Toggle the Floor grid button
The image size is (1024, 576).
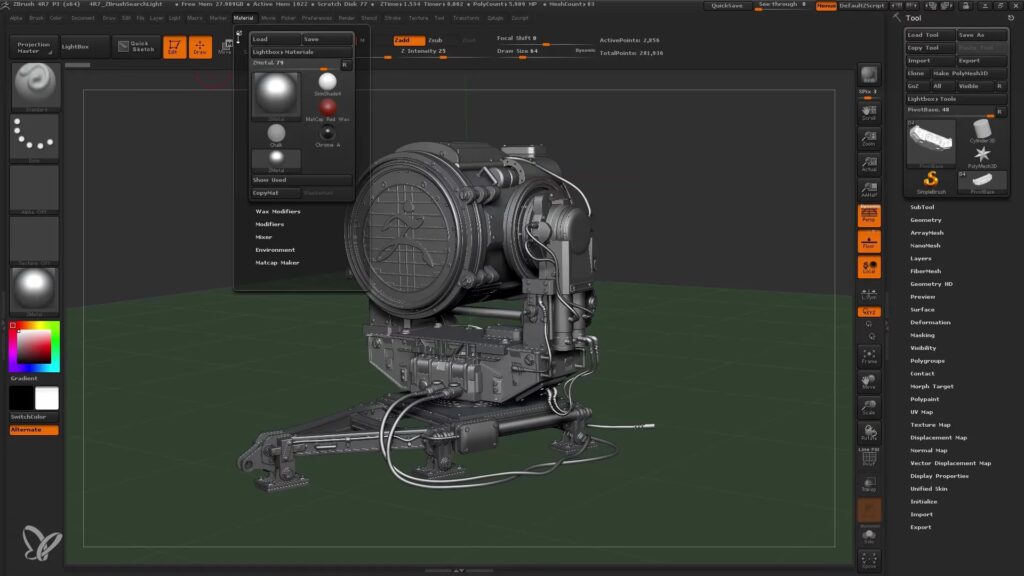(869, 241)
